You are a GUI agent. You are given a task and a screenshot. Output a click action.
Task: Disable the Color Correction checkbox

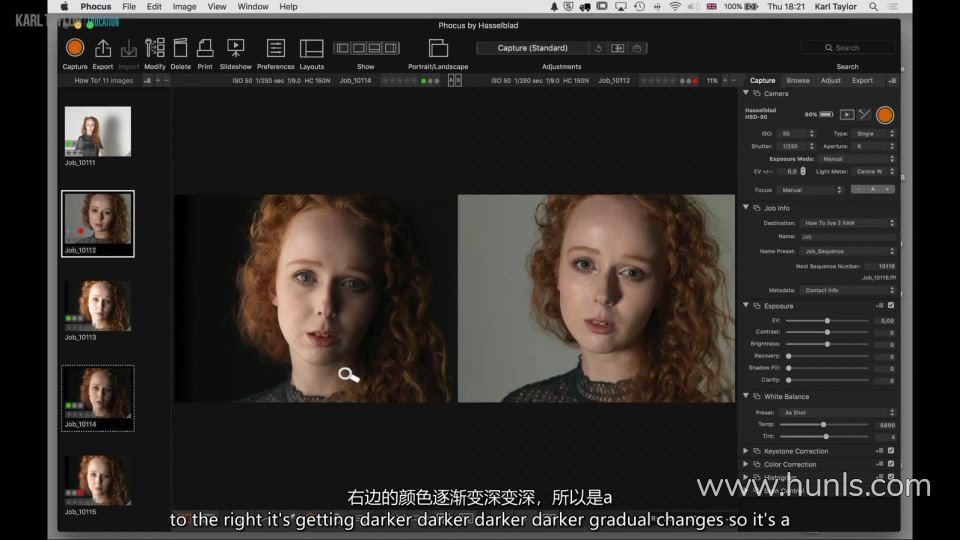[891, 464]
